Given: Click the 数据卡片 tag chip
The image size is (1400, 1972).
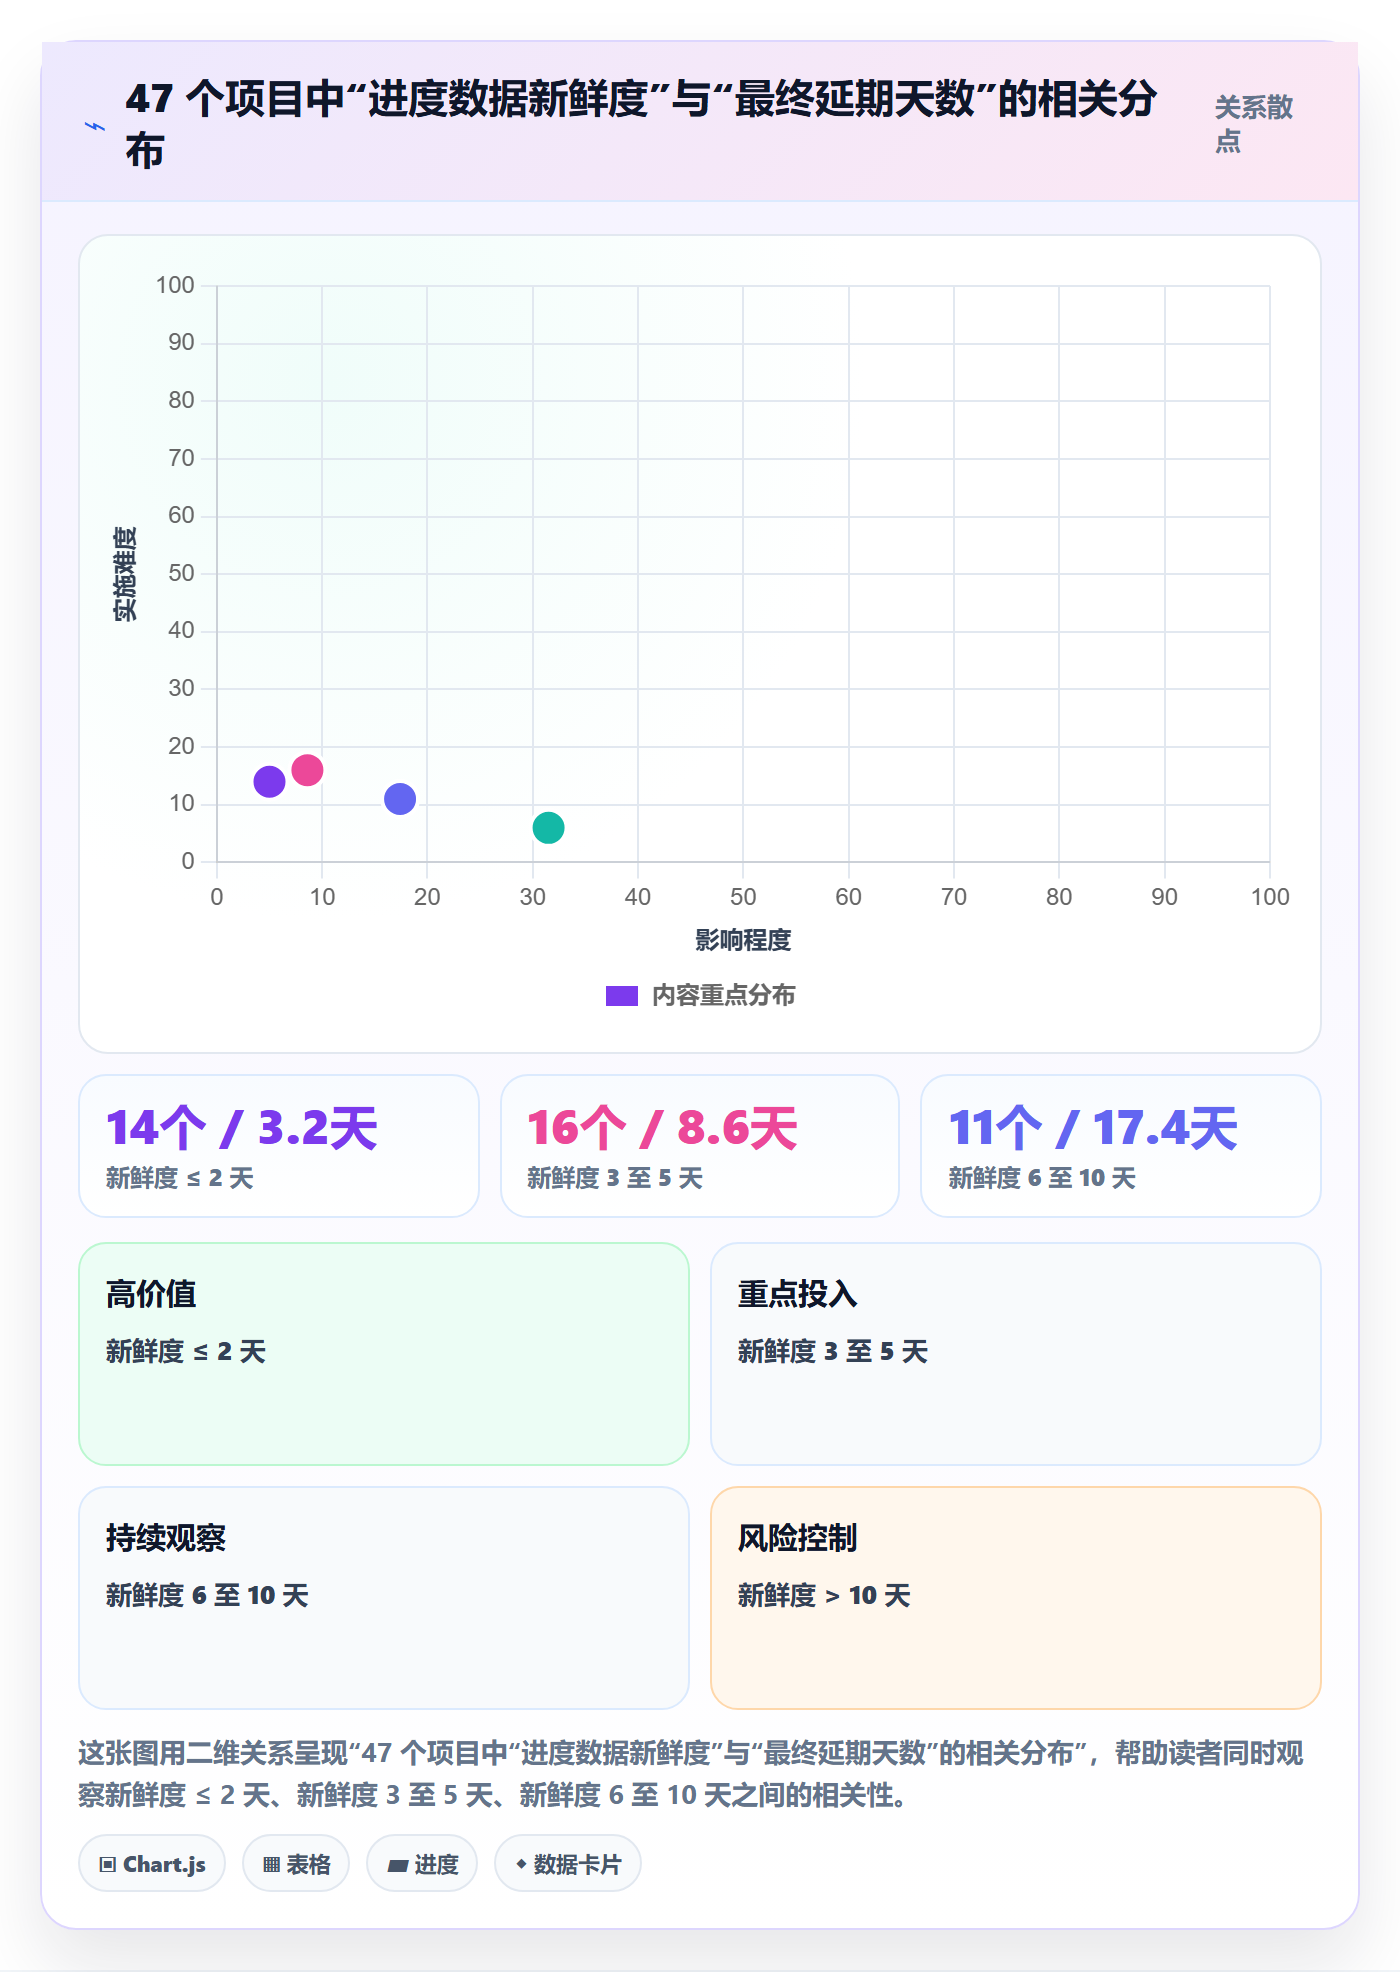Looking at the screenshot, I should [568, 1864].
